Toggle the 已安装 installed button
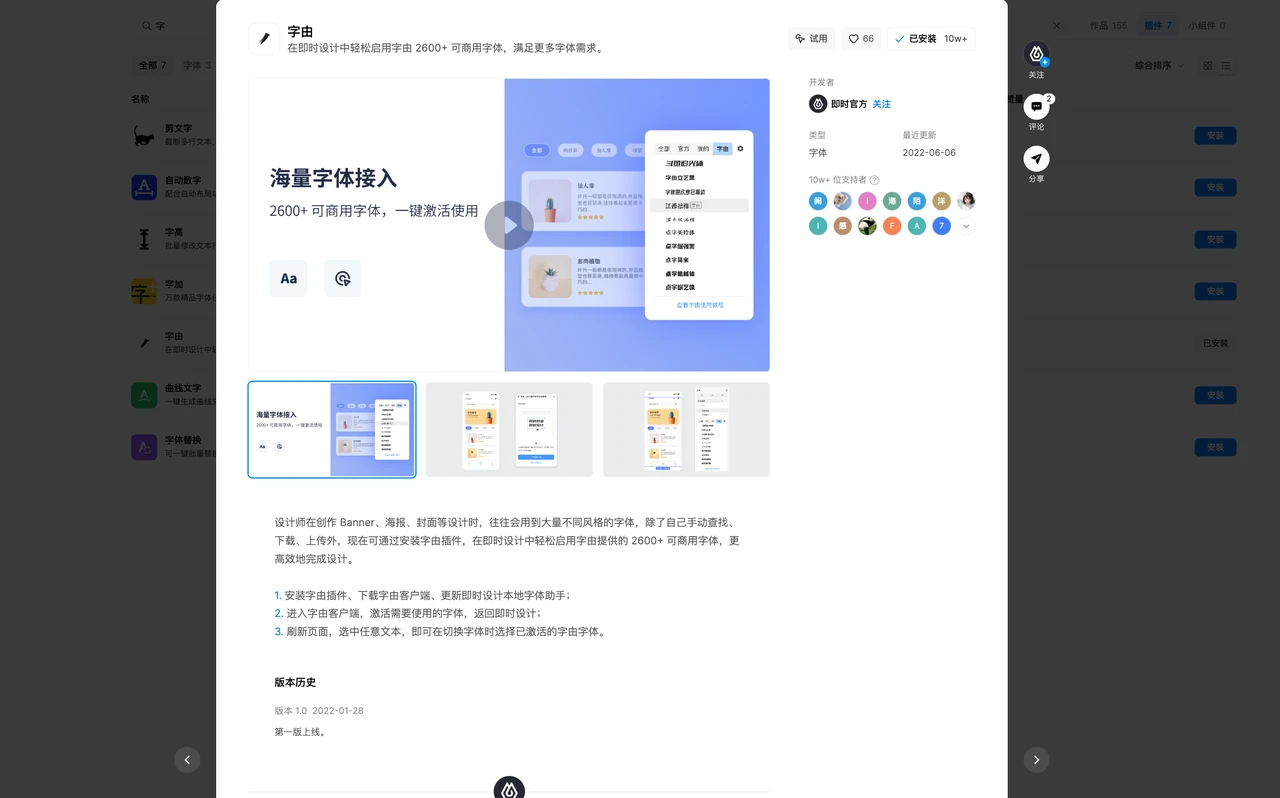The image size is (1280, 798). pos(930,39)
